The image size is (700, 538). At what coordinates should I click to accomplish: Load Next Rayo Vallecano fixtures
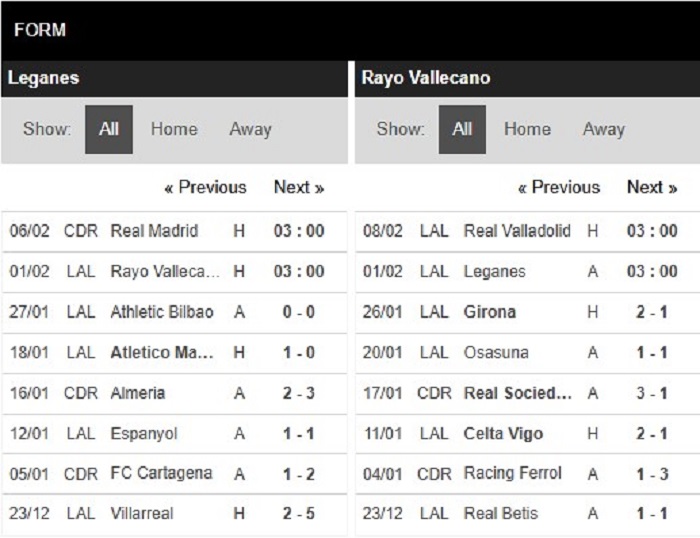[x=652, y=188]
